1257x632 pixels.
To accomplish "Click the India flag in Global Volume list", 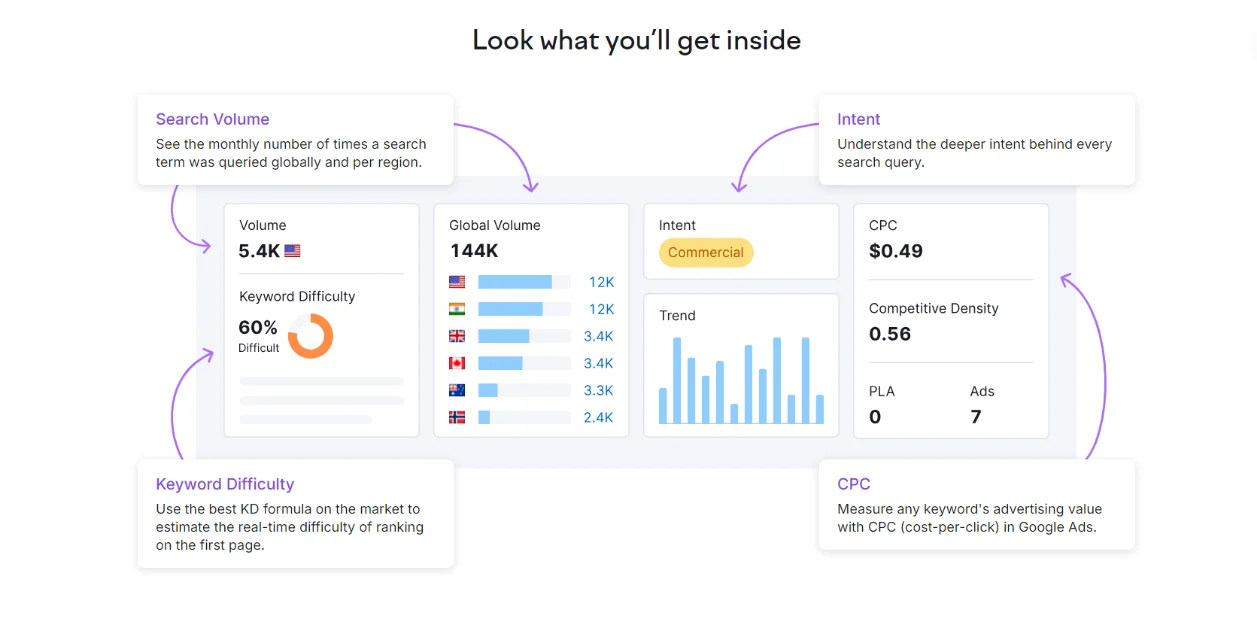I will click(457, 309).
